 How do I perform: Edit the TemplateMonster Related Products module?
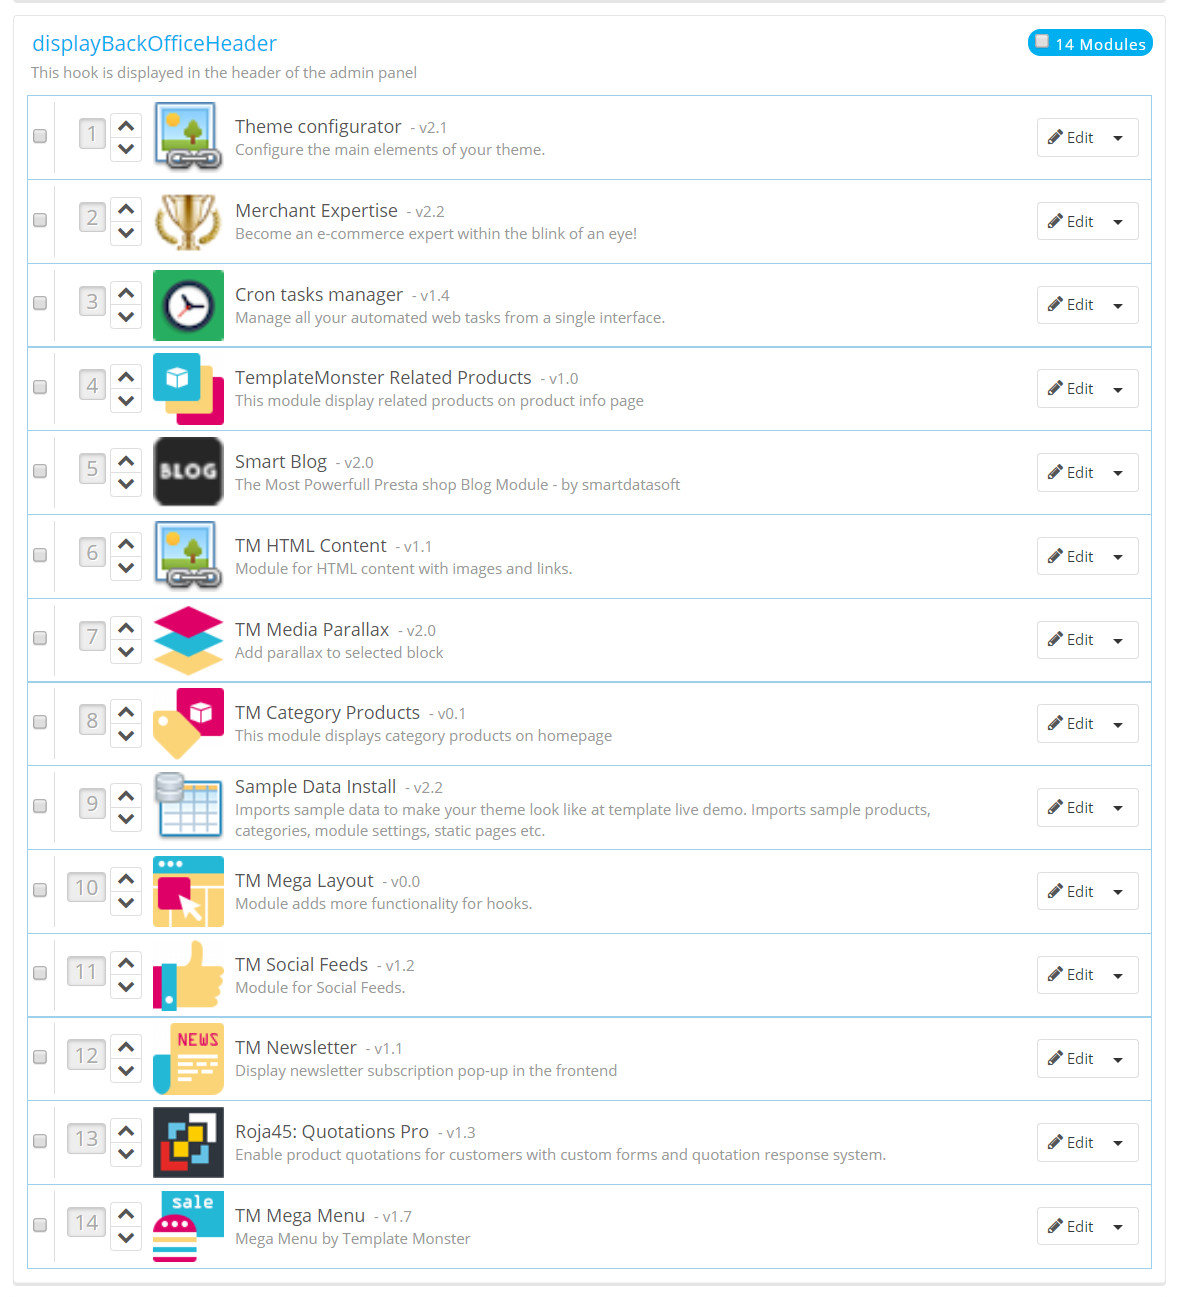click(1070, 389)
